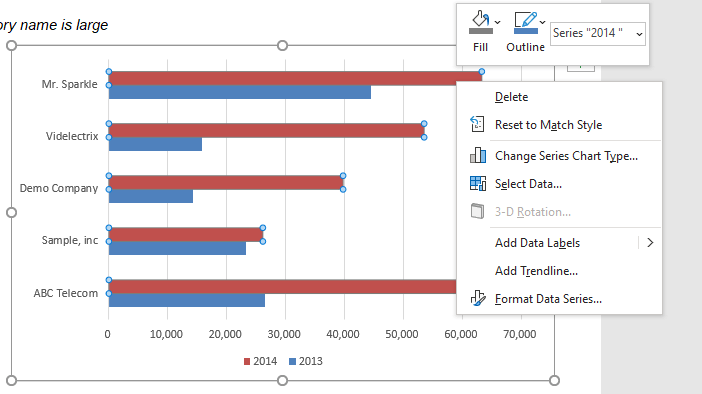Select the ABC Telecom blue 2013 bar
Screen dimensions: 702x394
[x=187, y=300]
